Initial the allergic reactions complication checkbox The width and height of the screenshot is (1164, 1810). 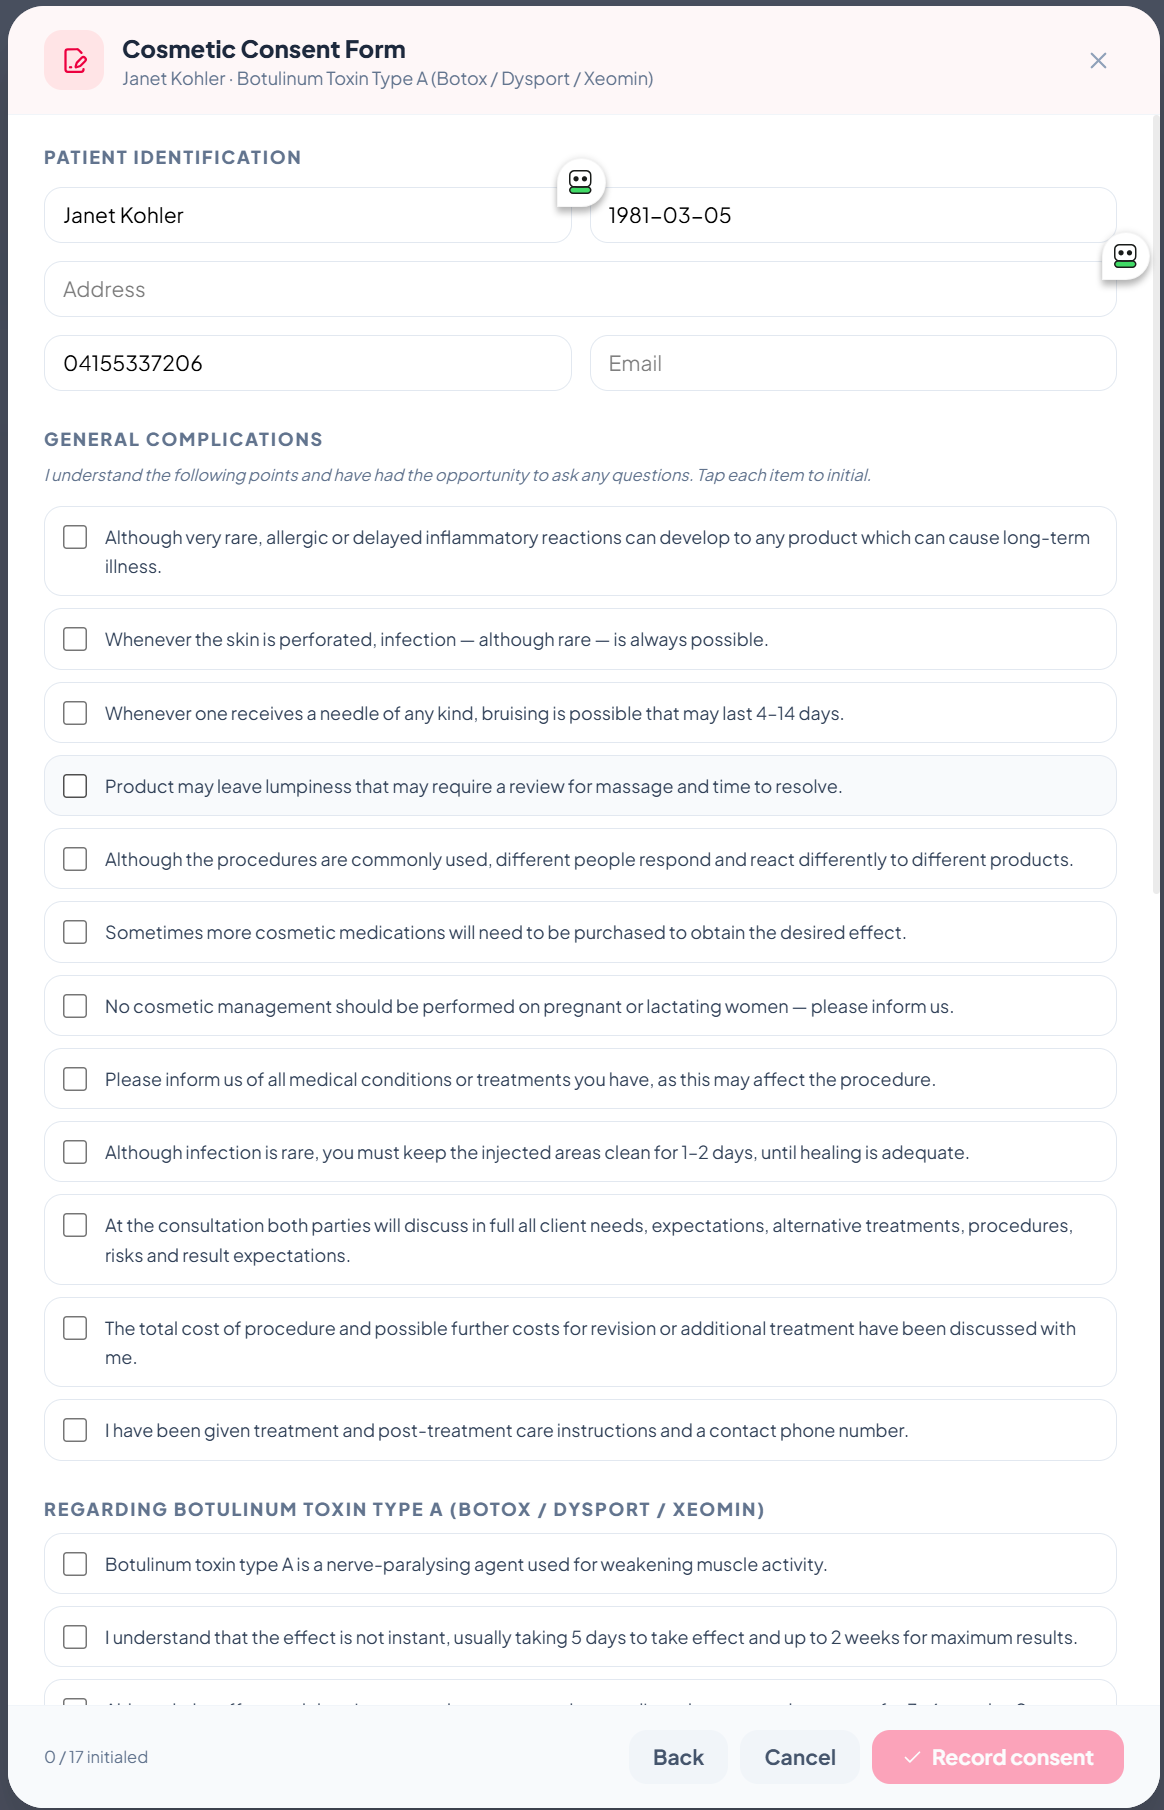point(75,537)
